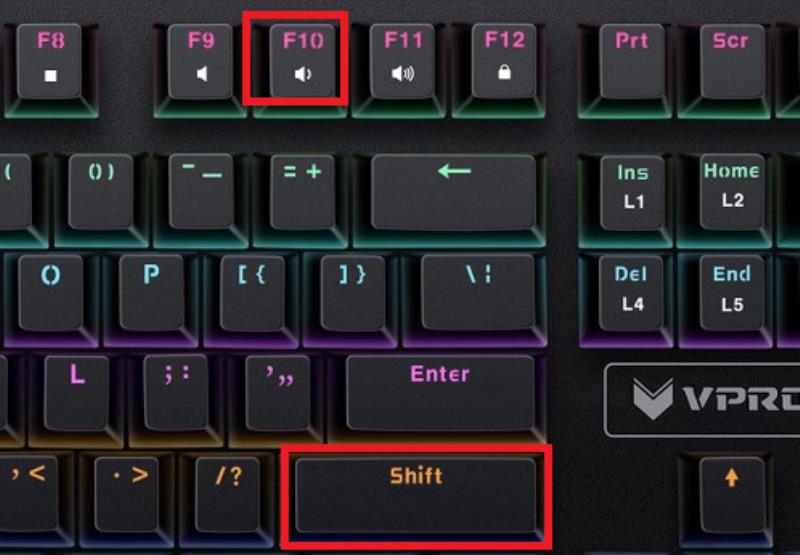
Task: Click the F8 stop key
Action: (x=49, y=61)
